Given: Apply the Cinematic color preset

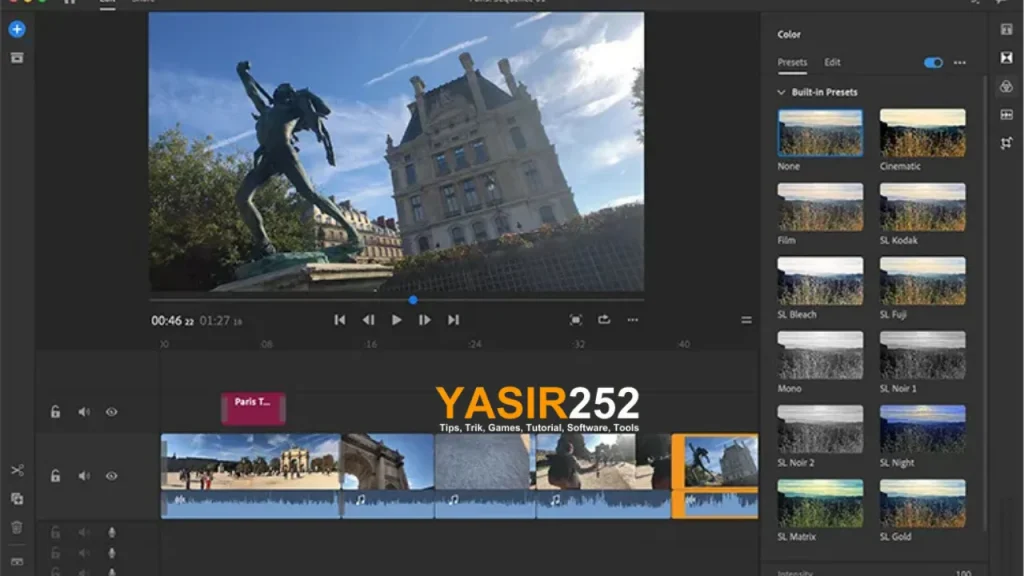Looking at the screenshot, I should (922, 133).
